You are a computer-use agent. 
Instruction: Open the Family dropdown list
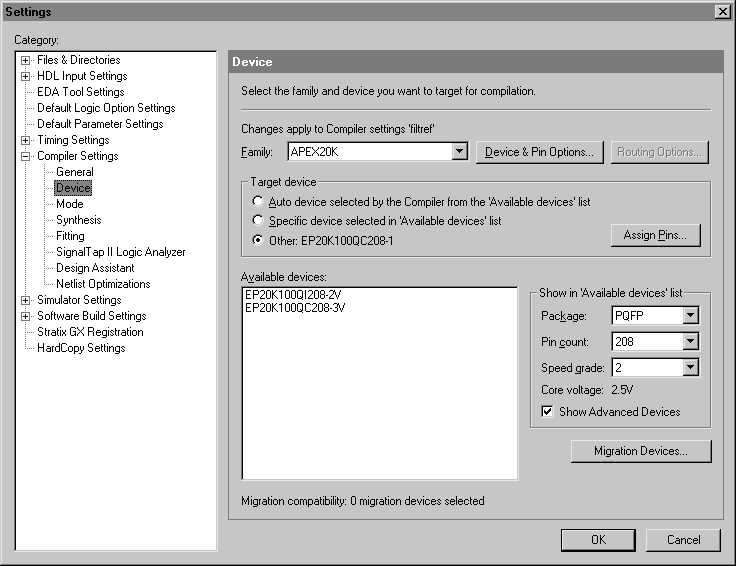point(459,152)
